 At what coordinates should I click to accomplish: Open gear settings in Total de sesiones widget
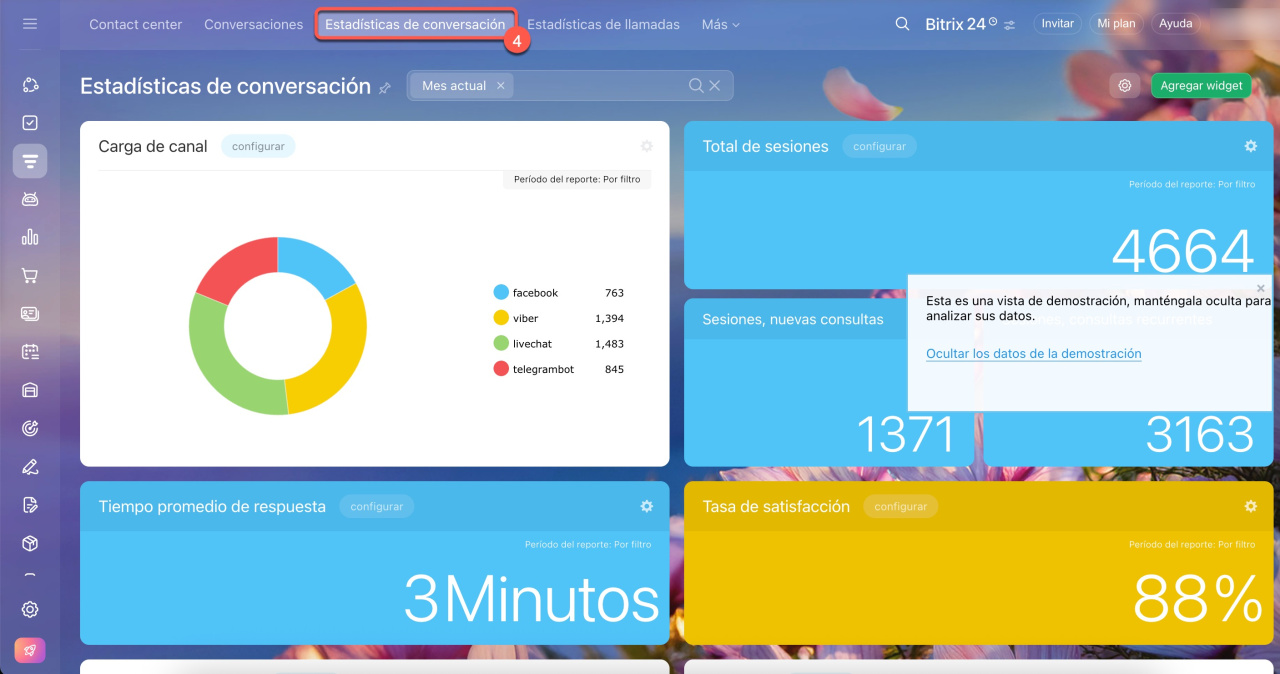[1250, 146]
